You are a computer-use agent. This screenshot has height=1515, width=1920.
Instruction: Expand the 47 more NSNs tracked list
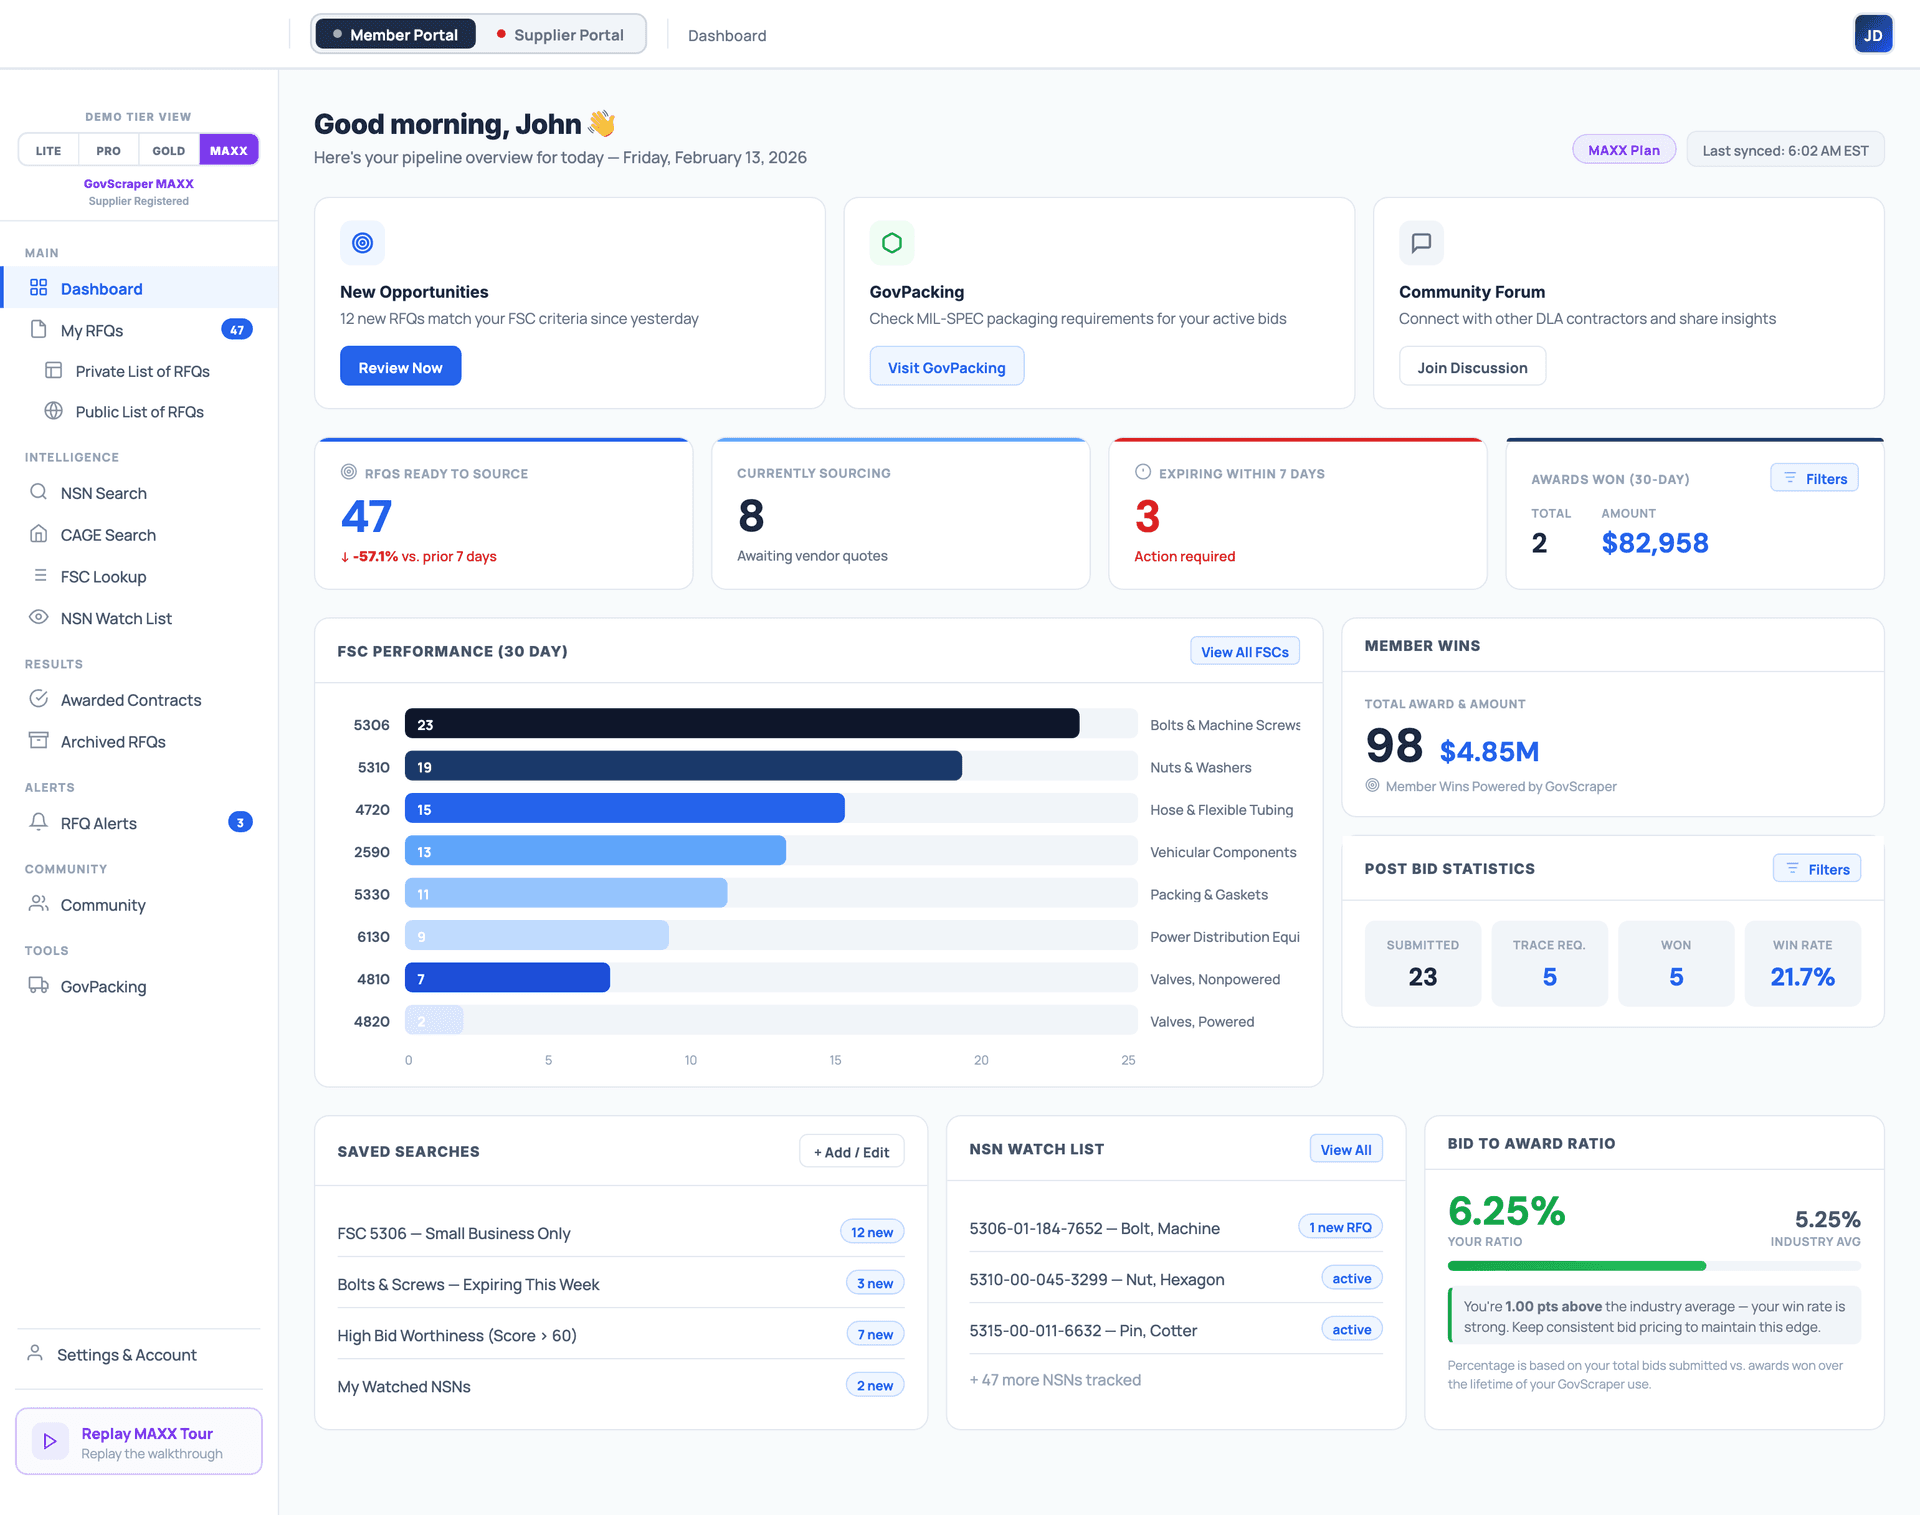1055,1379
